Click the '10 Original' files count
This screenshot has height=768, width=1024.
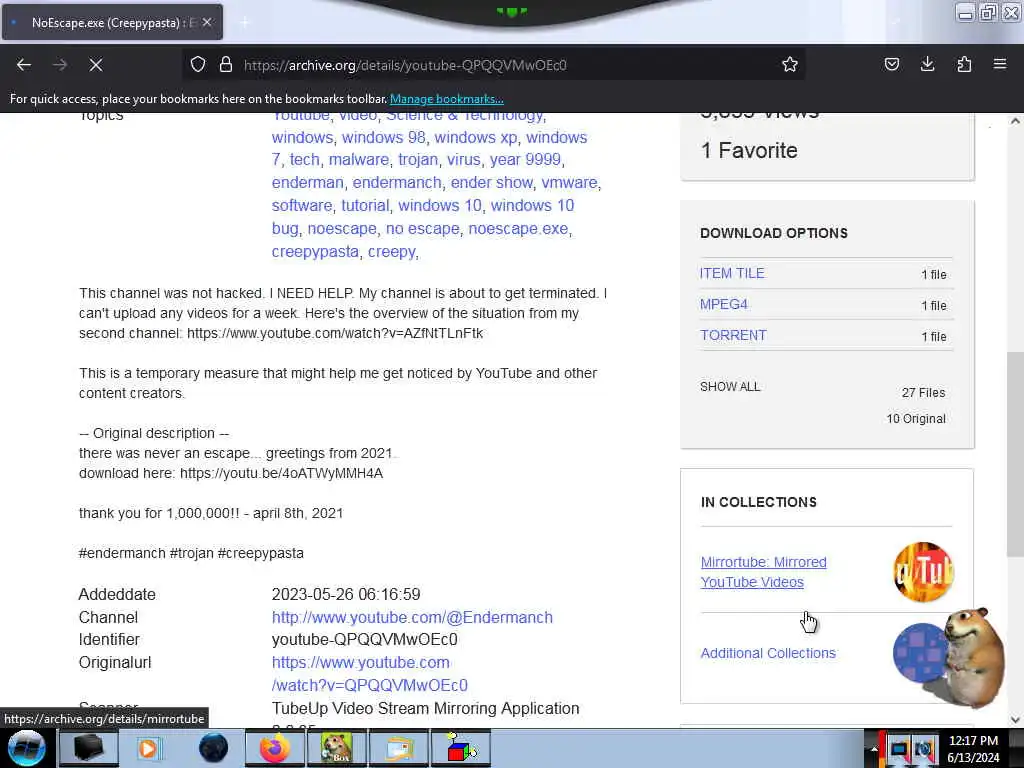click(x=916, y=419)
